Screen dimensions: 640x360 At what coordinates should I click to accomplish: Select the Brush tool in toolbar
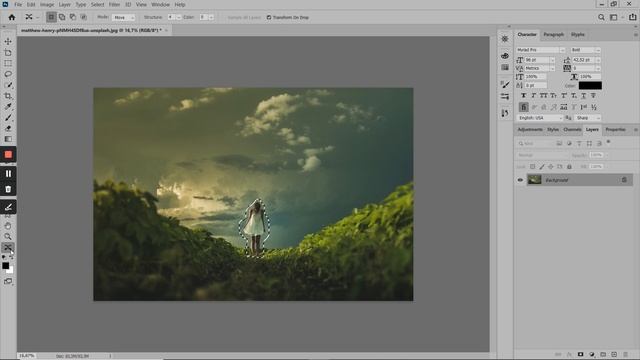point(8,118)
